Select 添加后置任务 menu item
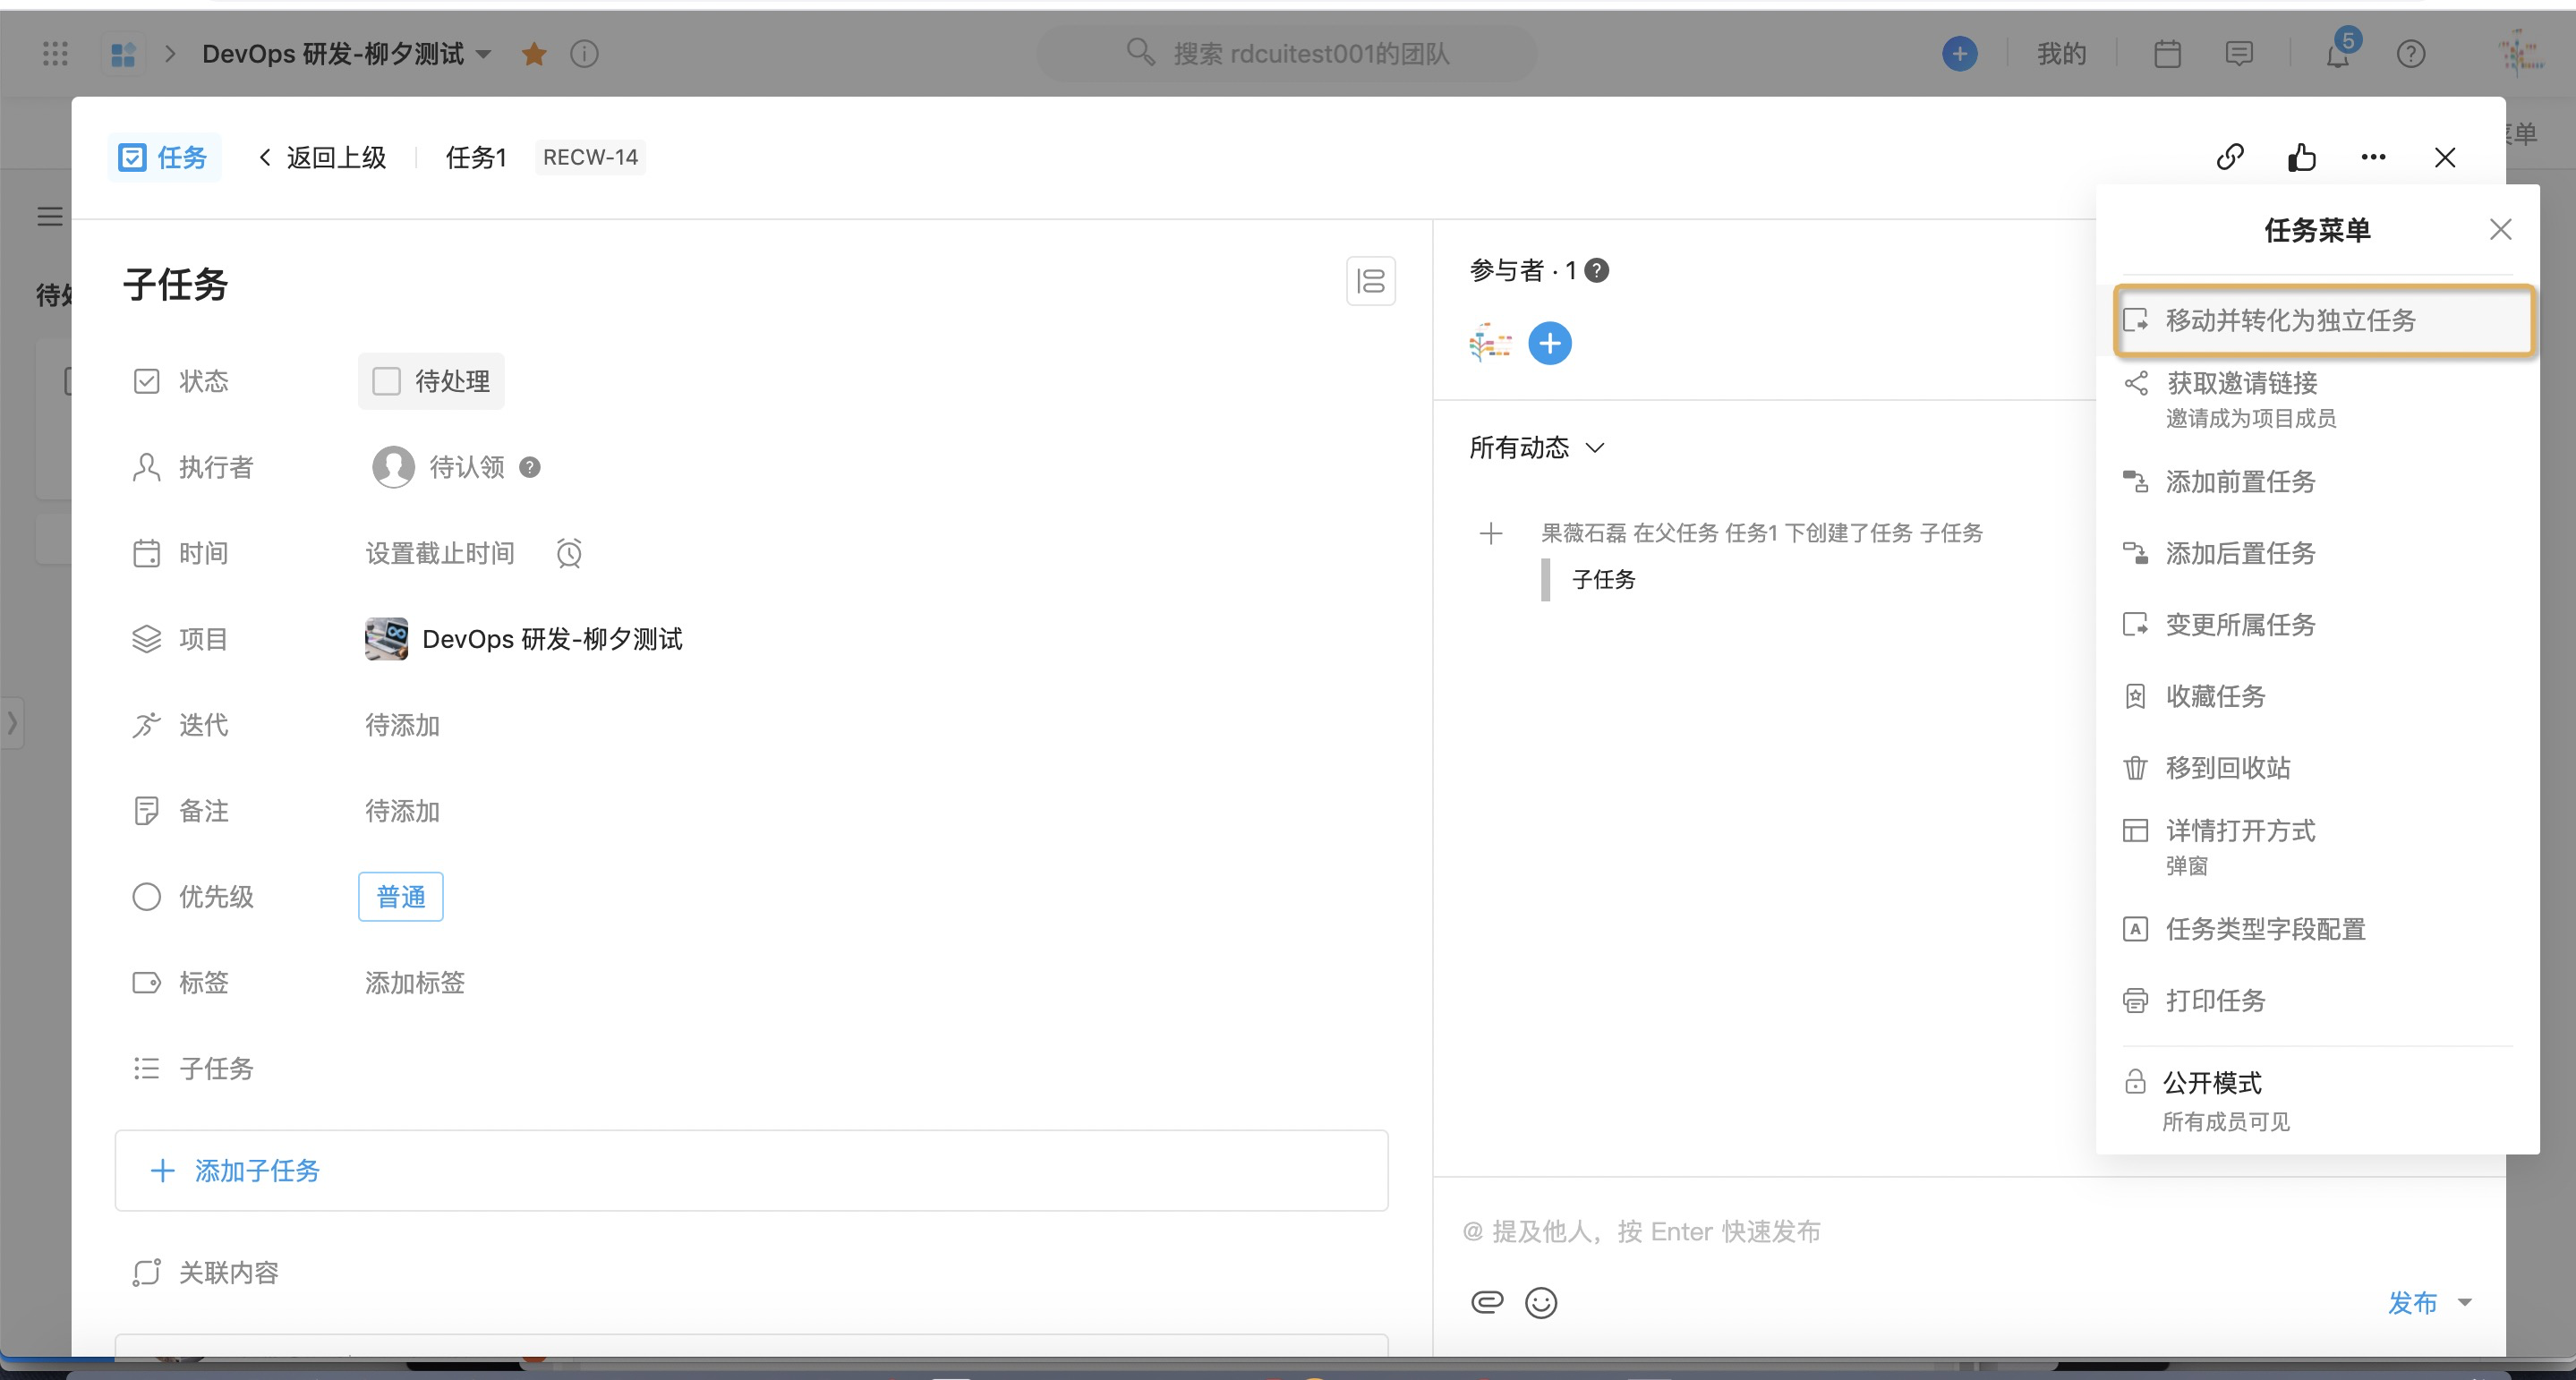Viewport: 2576px width, 1380px height. tap(2317, 553)
